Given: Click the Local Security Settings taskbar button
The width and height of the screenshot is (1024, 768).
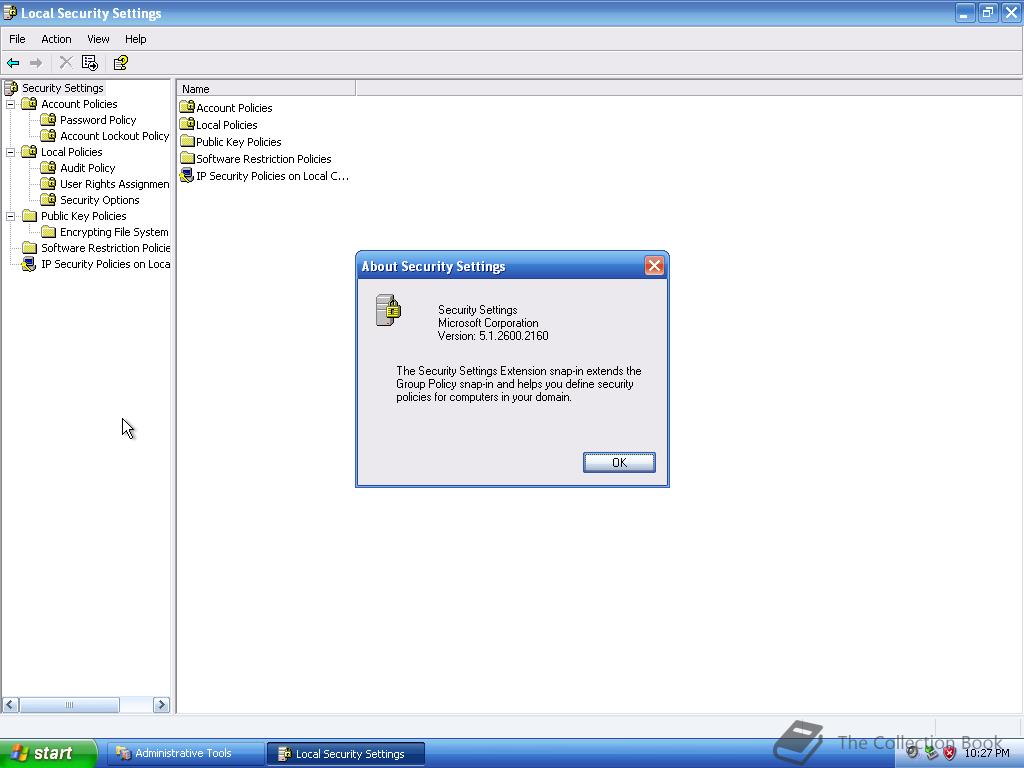Looking at the screenshot, I should tap(346, 754).
